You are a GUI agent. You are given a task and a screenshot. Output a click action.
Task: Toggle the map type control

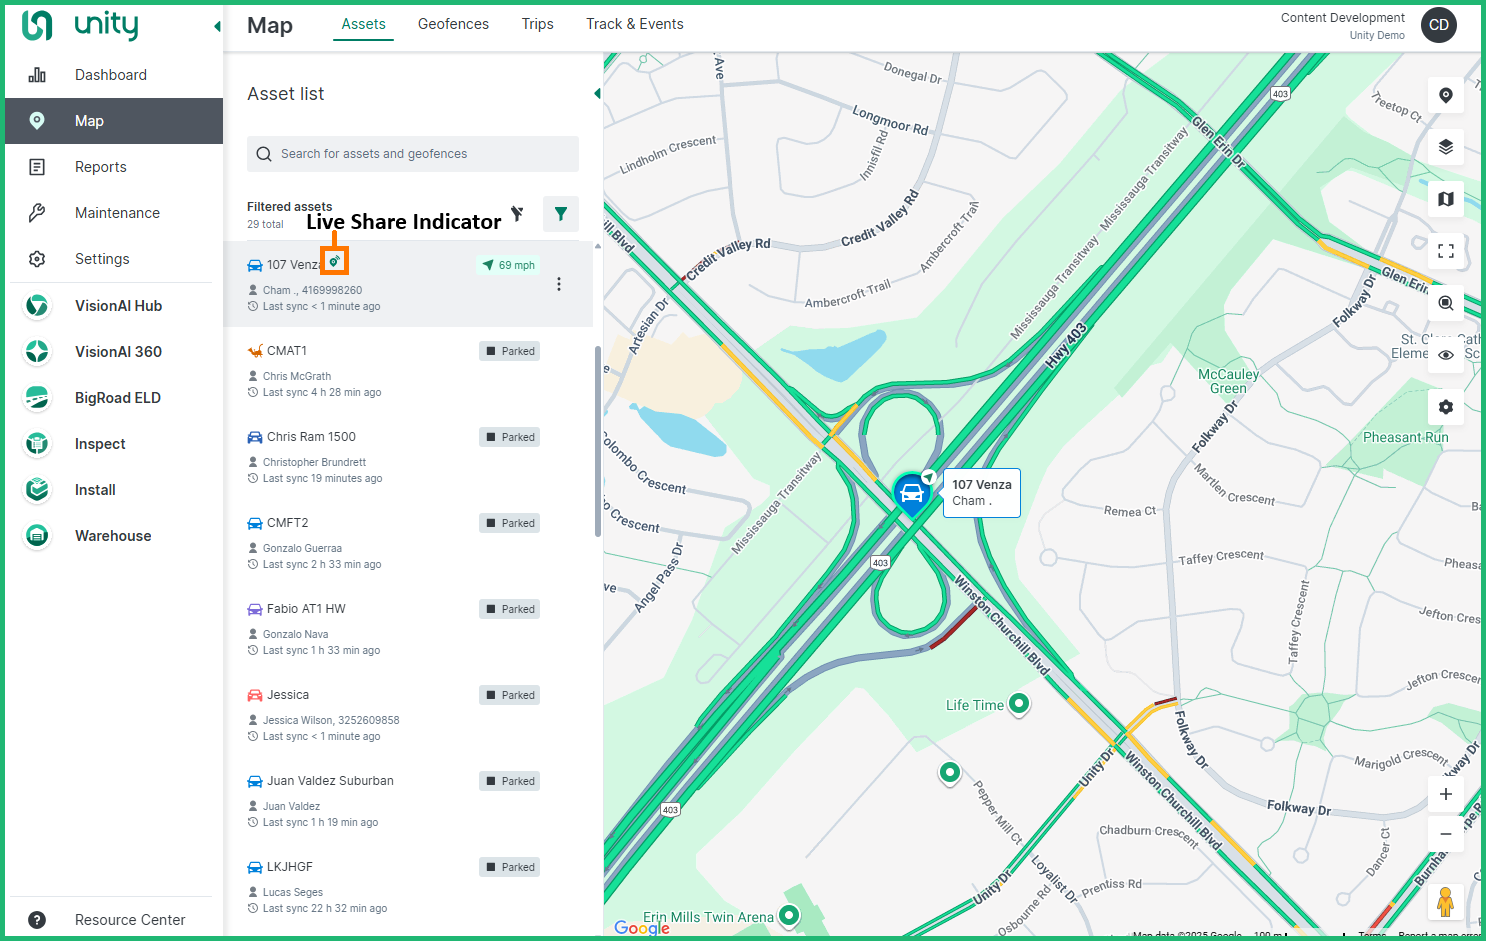point(1445,199)
